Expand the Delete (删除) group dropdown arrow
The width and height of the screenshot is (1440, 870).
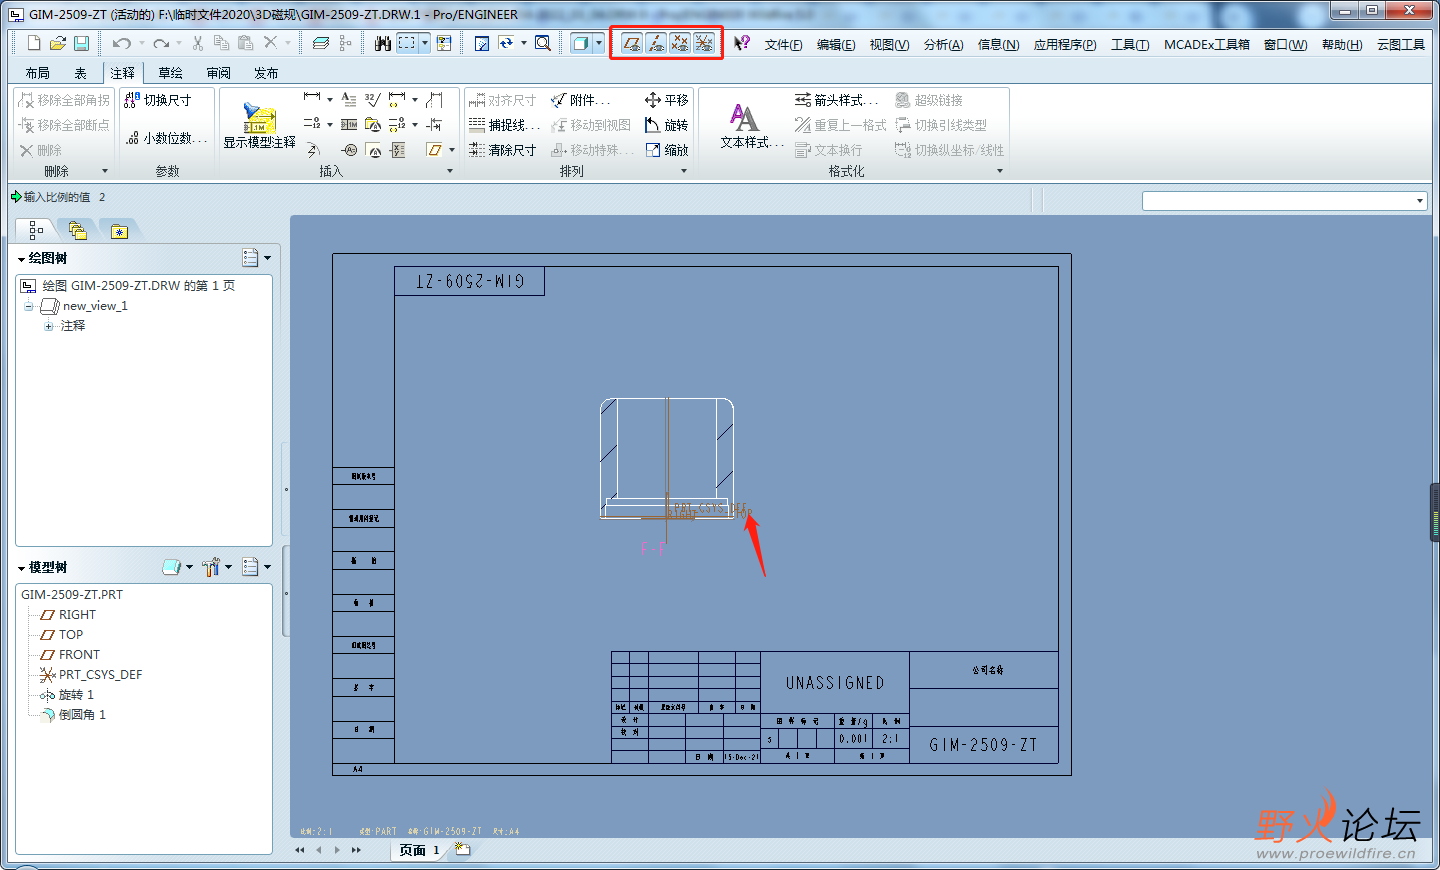point(105,171)
